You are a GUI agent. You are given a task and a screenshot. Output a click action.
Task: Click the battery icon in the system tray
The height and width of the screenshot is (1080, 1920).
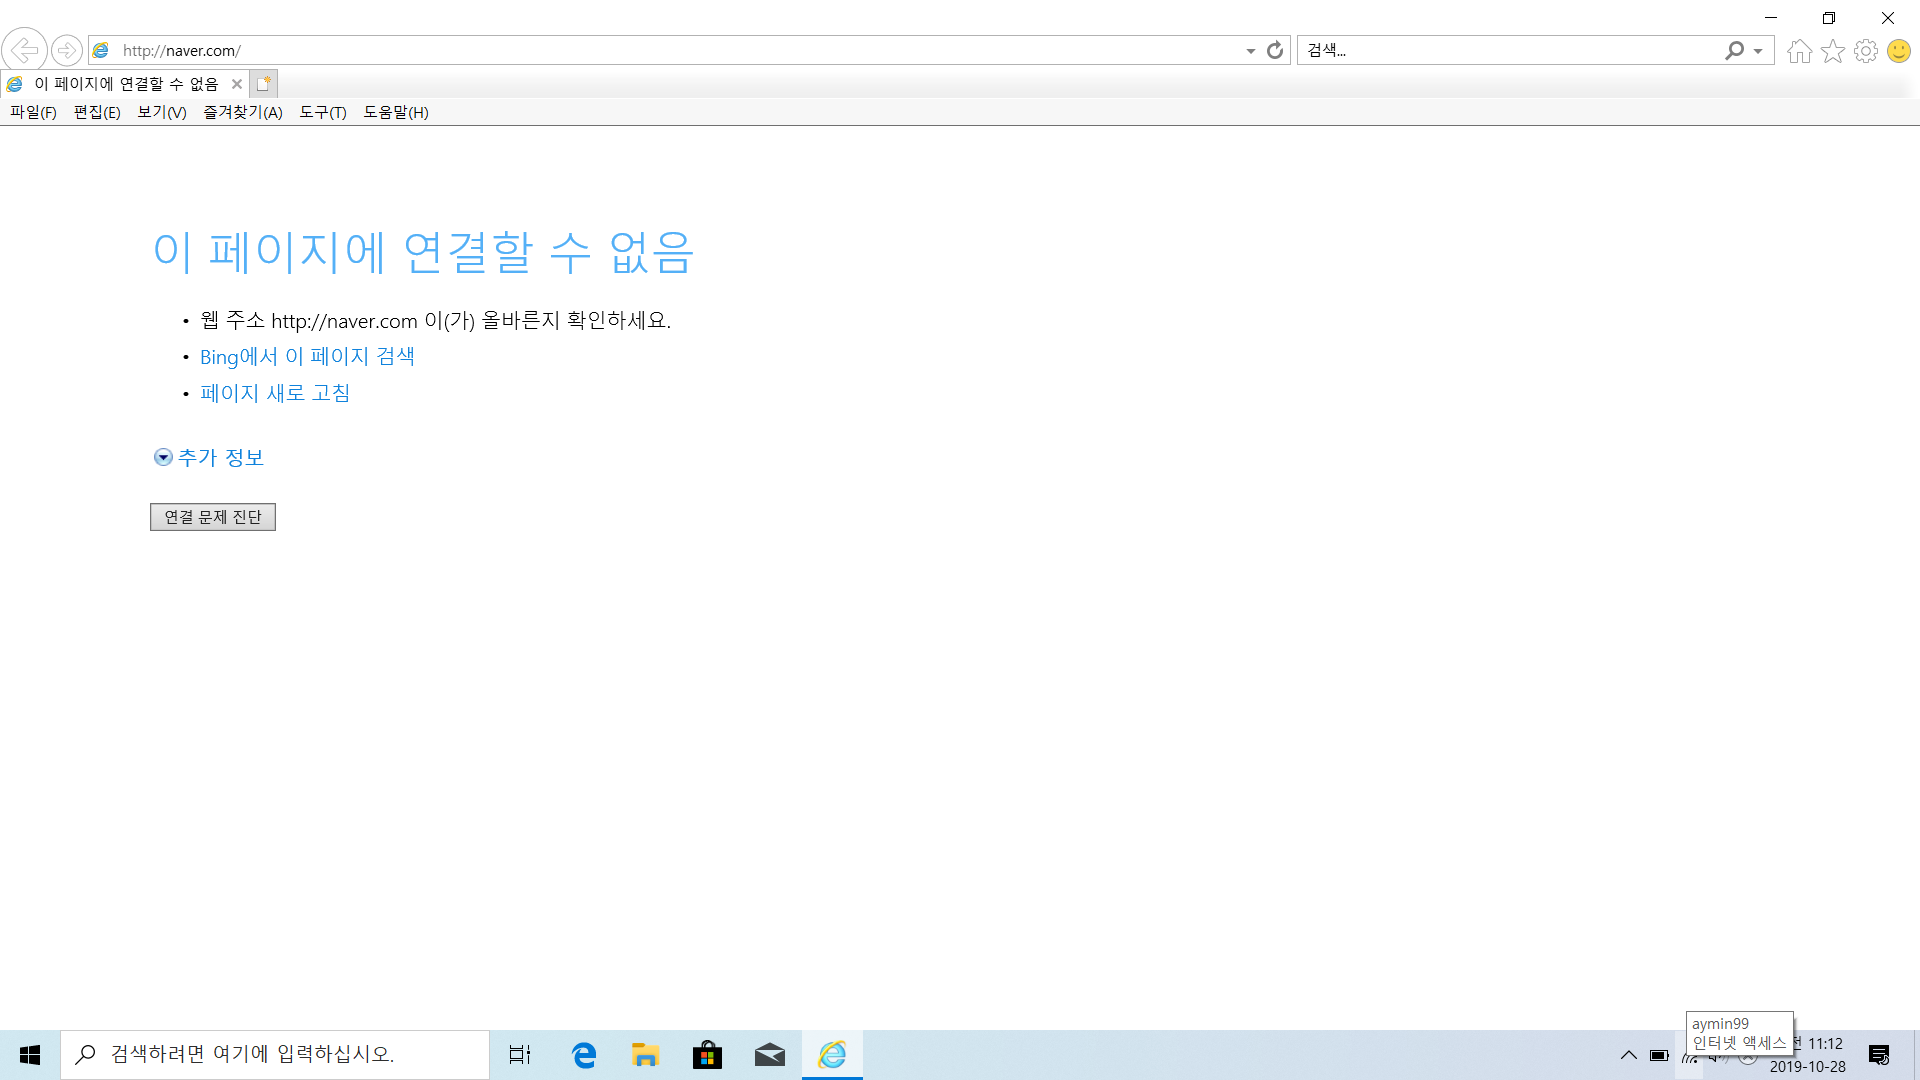[x=1659, y=1055]
